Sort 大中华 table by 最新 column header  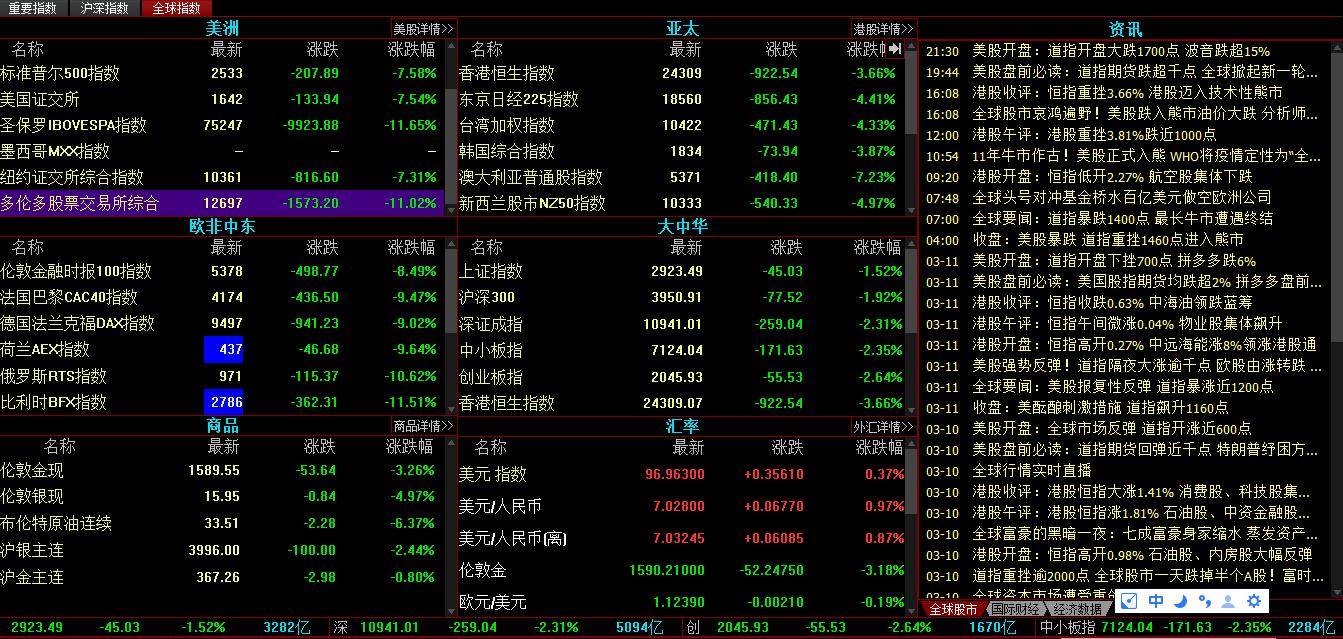(686, 247)
